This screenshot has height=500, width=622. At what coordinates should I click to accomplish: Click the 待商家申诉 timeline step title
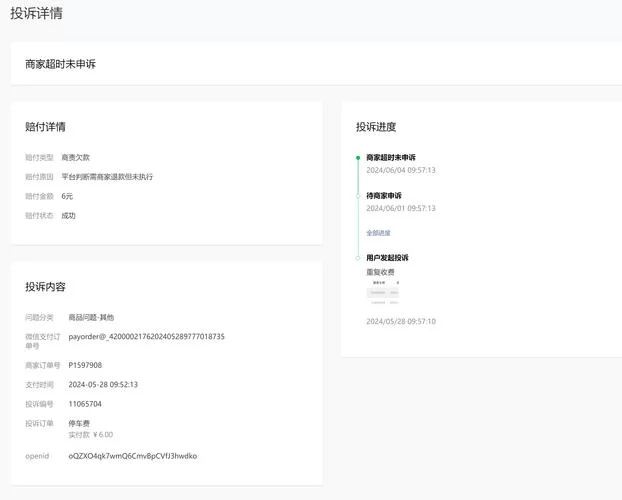384,196
